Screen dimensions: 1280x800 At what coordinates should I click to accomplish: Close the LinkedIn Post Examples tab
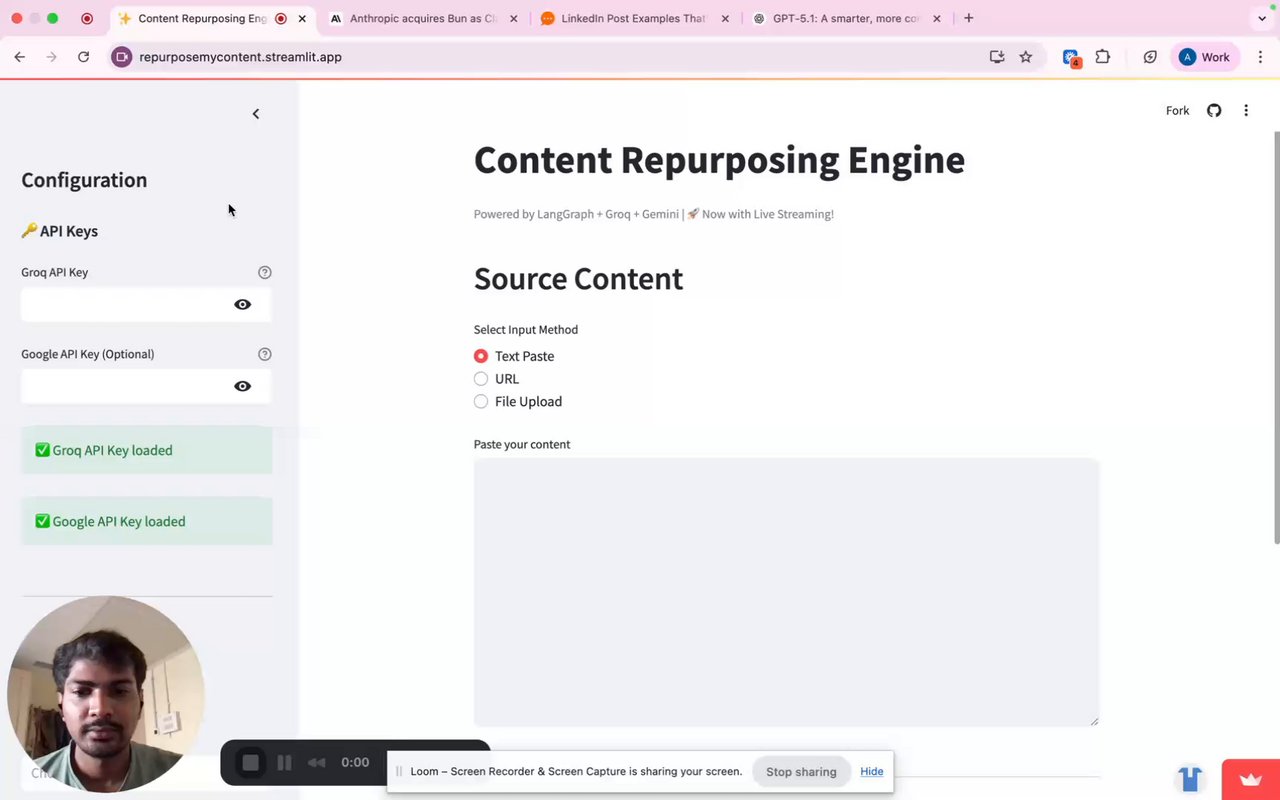point(726,18)
